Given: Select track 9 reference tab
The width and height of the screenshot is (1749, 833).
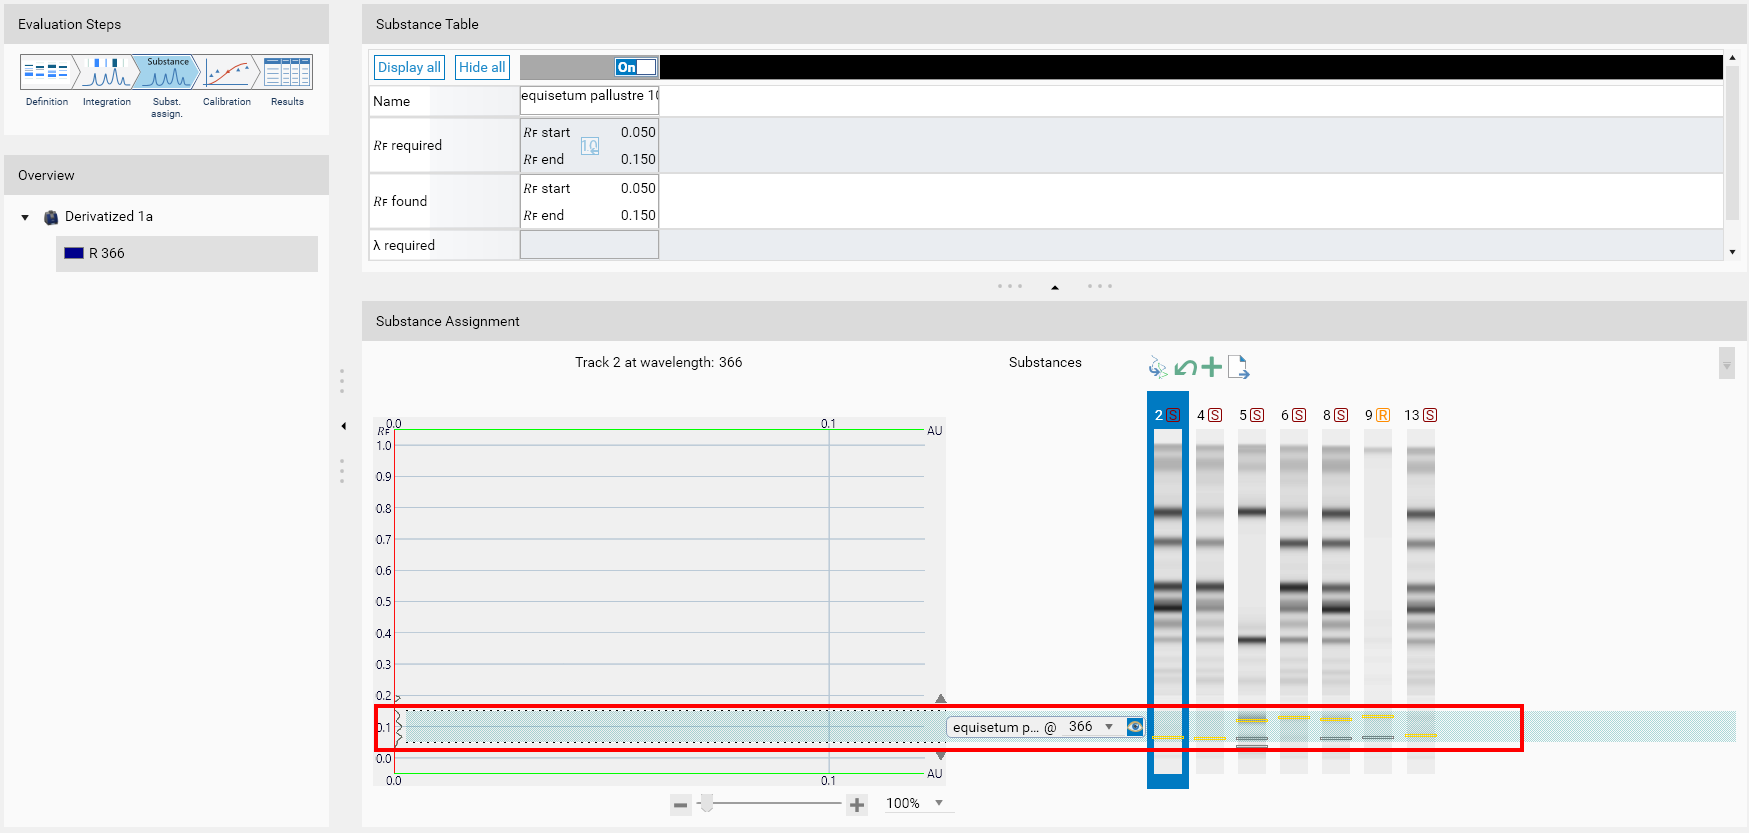Looking at the screenshot, I should coord(1378,415).
